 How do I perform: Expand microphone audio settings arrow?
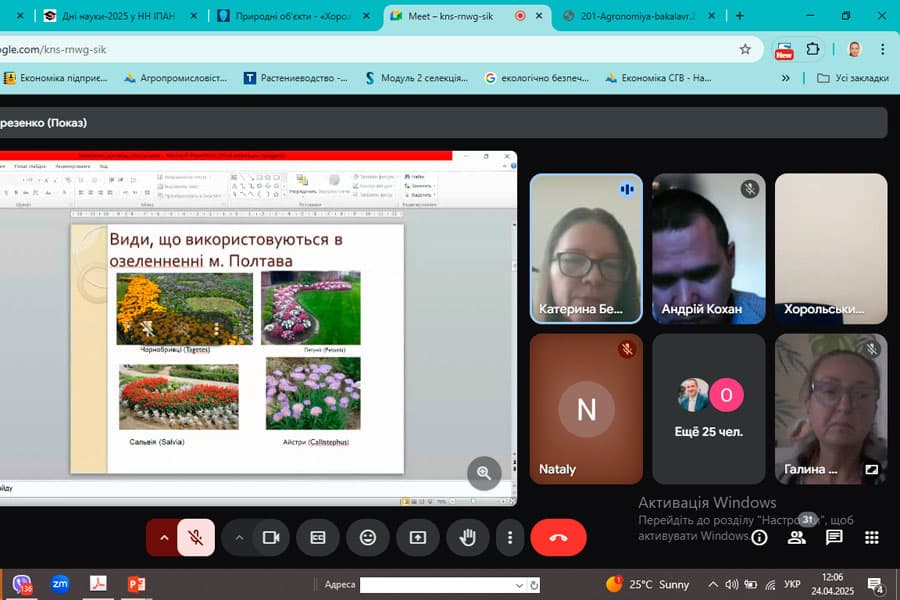click(163, 537)
